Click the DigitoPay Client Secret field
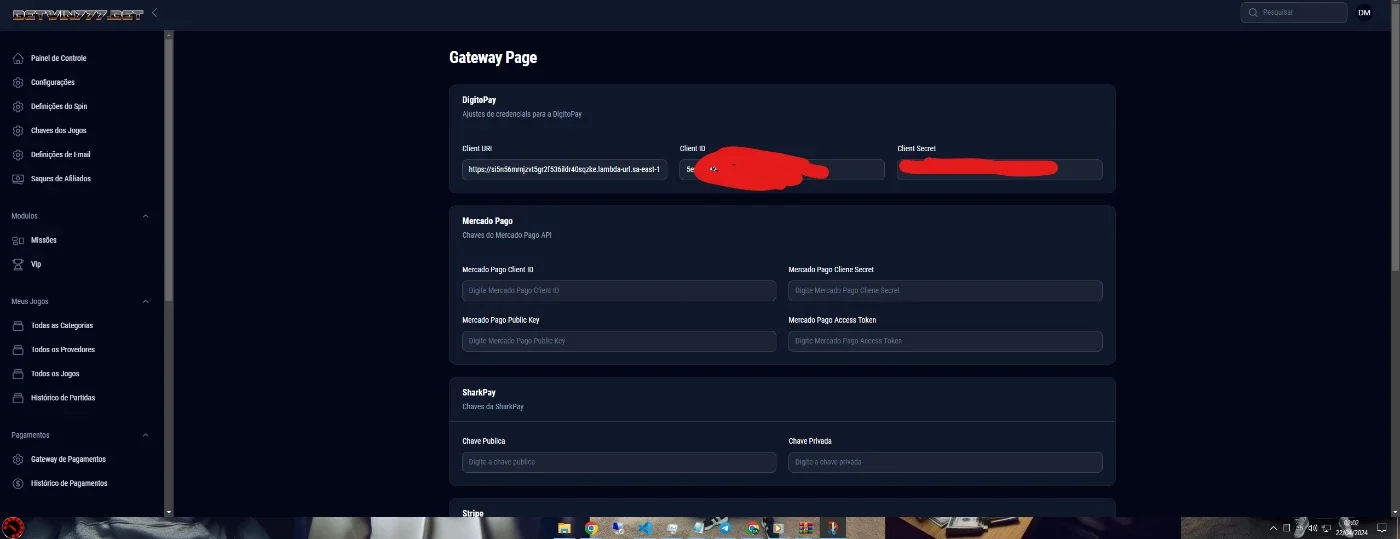1400x539 pixels. (x=1000, y=169)
